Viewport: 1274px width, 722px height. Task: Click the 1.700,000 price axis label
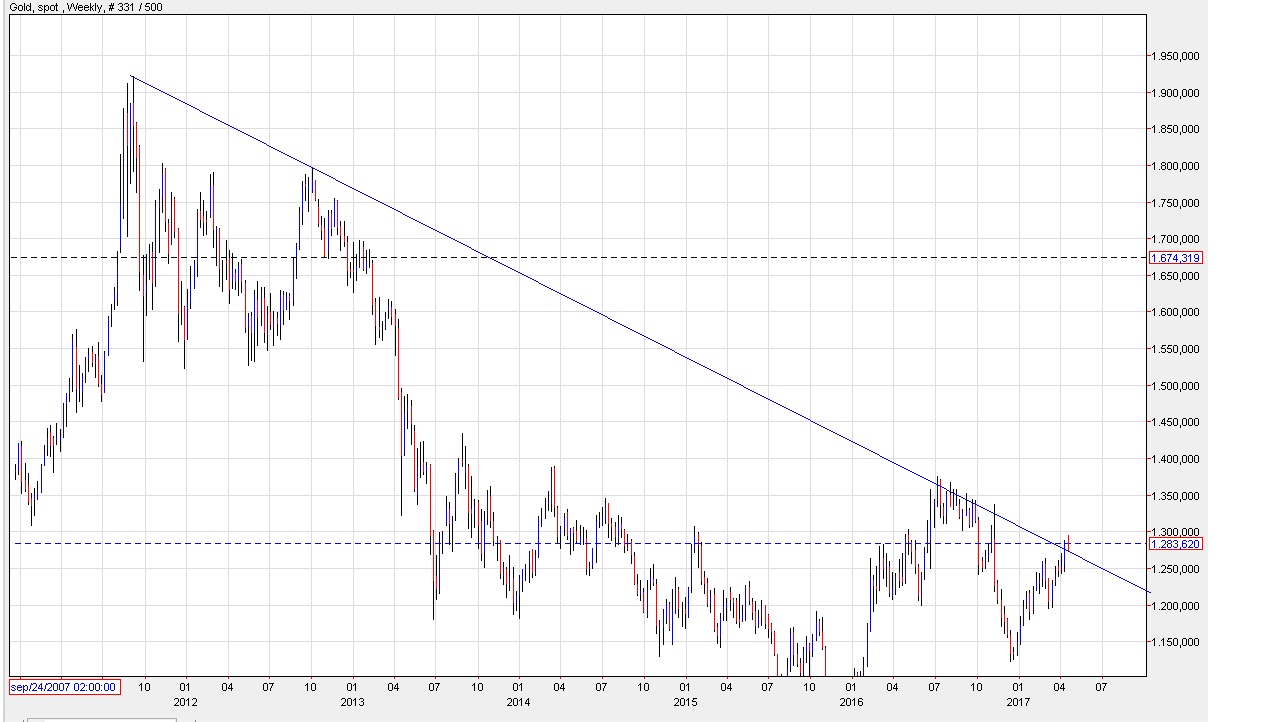pos(1176,239)
